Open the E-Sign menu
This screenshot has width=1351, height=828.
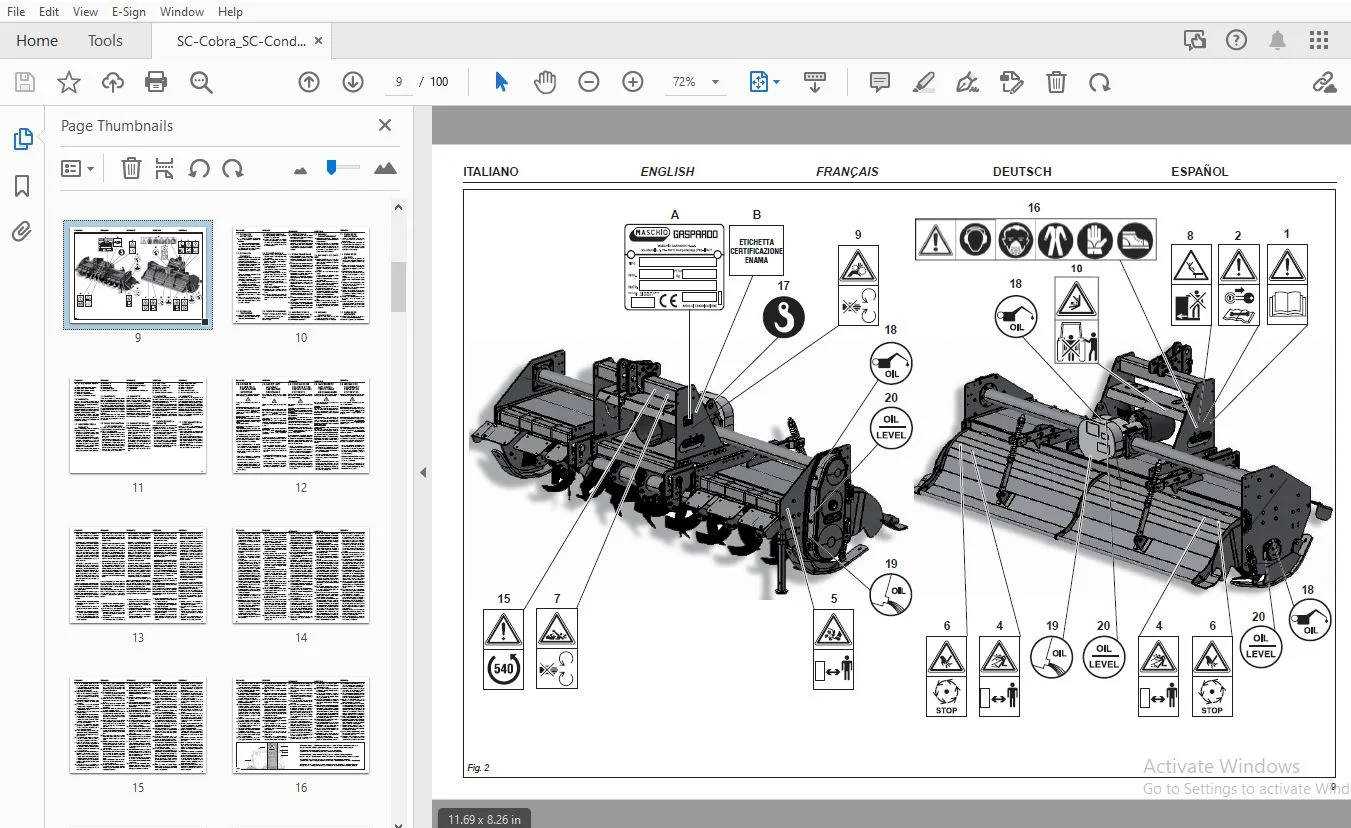point(128,12)
